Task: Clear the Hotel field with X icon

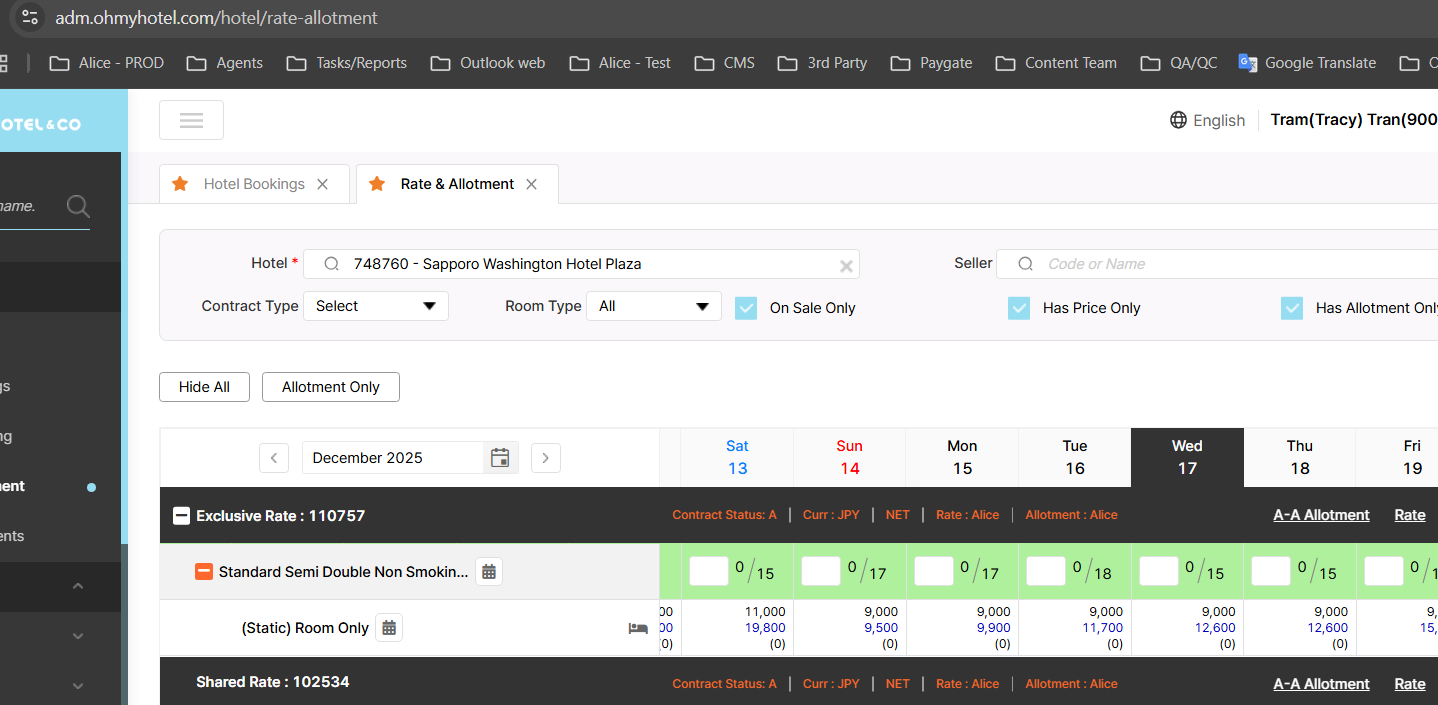Action: tap(846, 265)
